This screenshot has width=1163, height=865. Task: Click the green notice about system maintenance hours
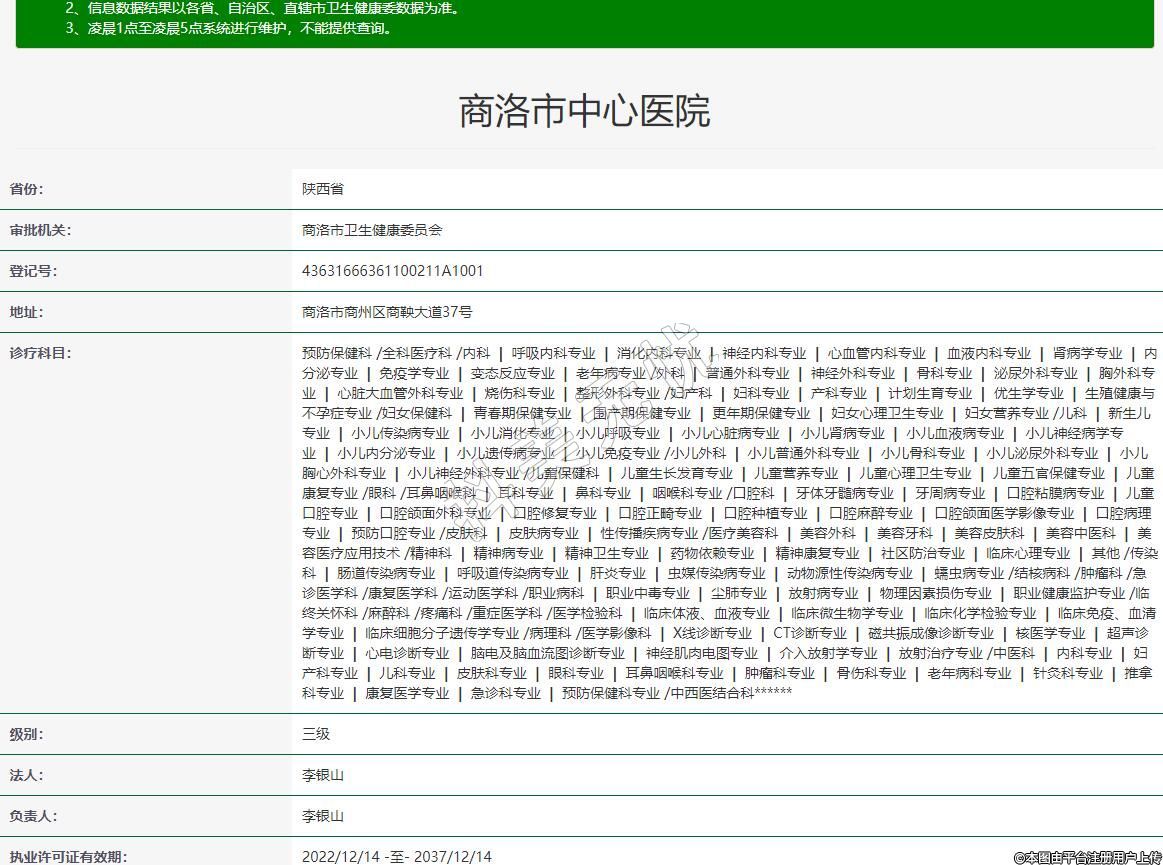click(x=229, y=28)
